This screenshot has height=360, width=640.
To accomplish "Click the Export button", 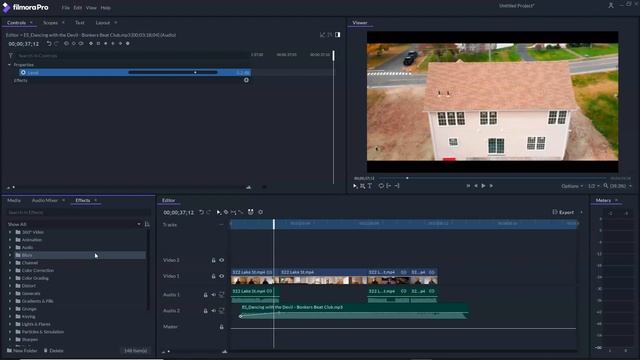I will click(x=563, y=212).
